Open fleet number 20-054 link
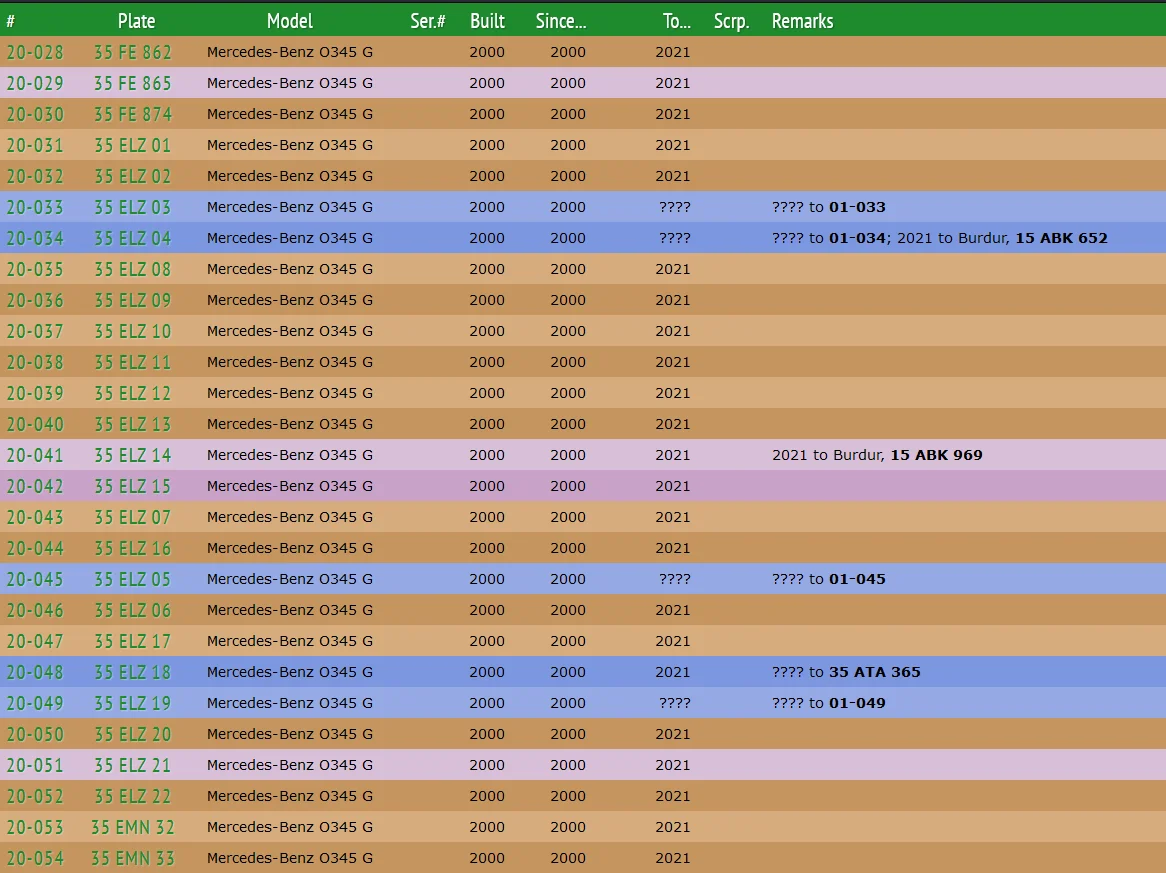1166x873 pixels. tap(35, 858)
